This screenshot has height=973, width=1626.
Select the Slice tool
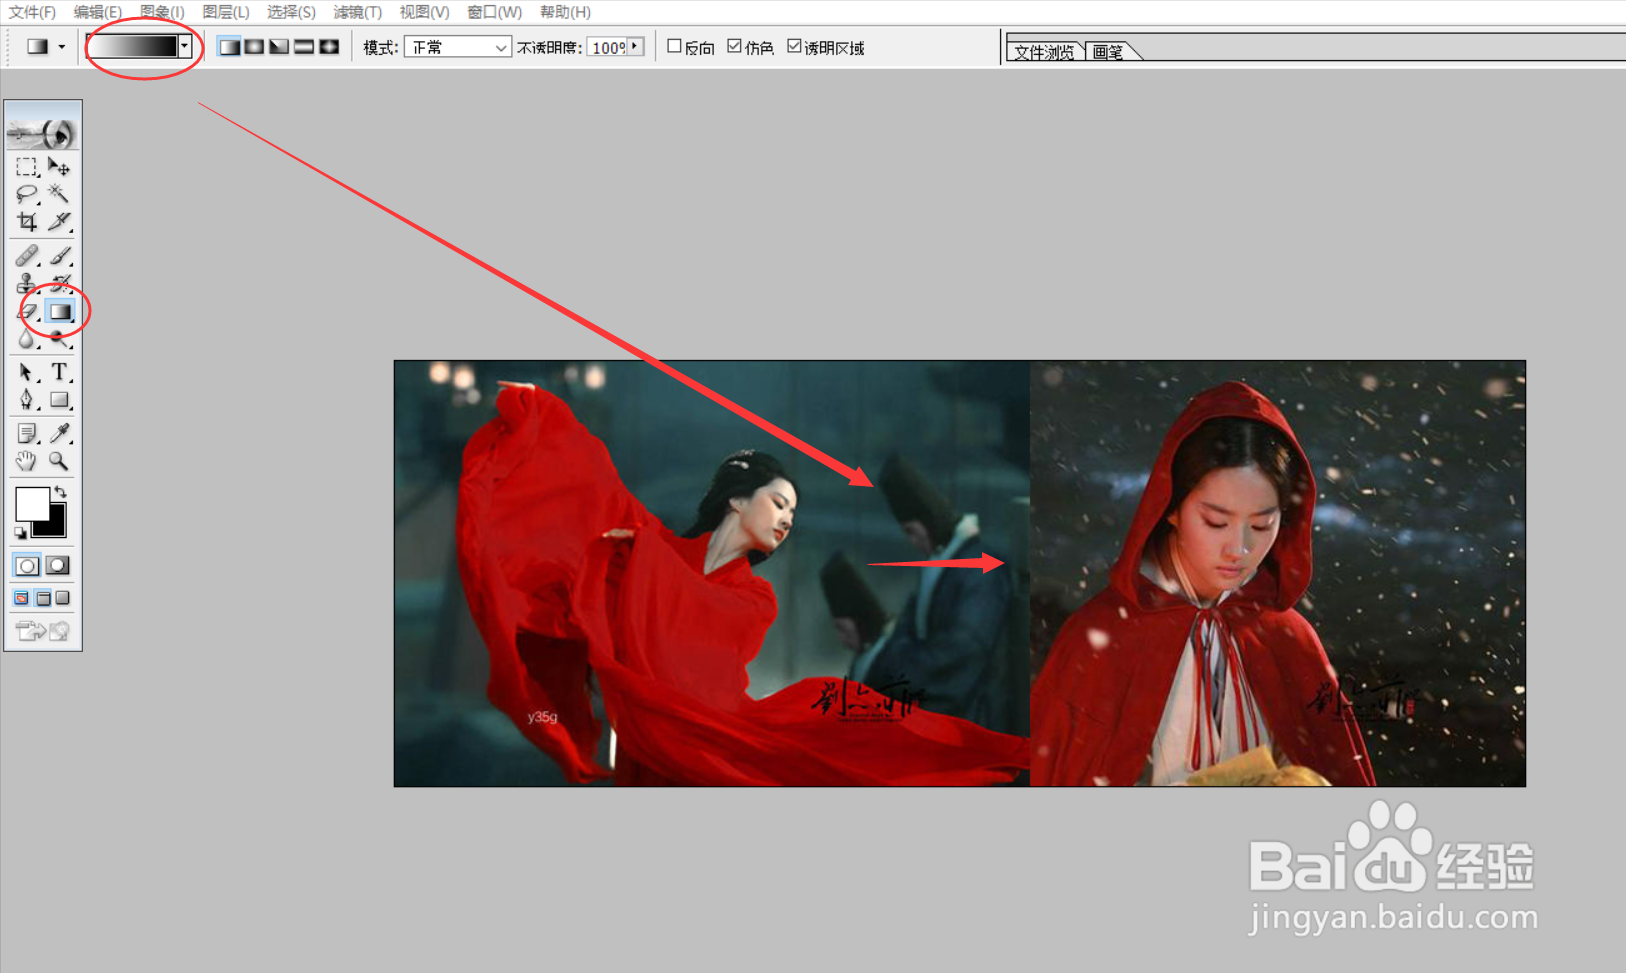(x=60, y=221)
